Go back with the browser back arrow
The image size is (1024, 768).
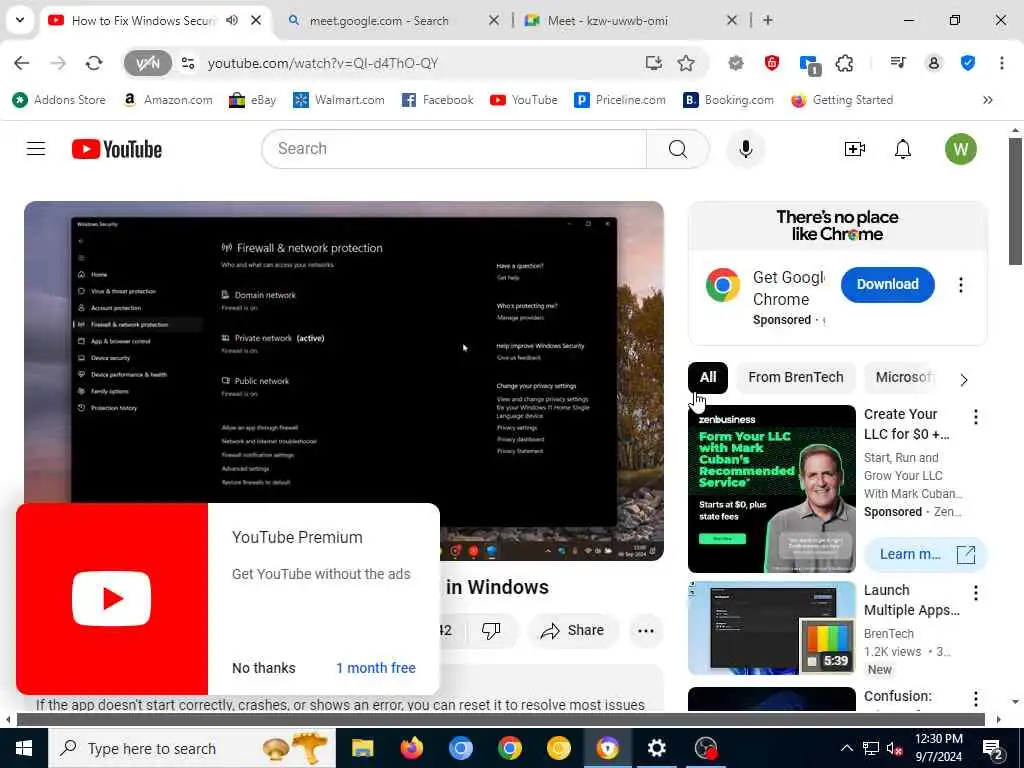click(22, 63)
